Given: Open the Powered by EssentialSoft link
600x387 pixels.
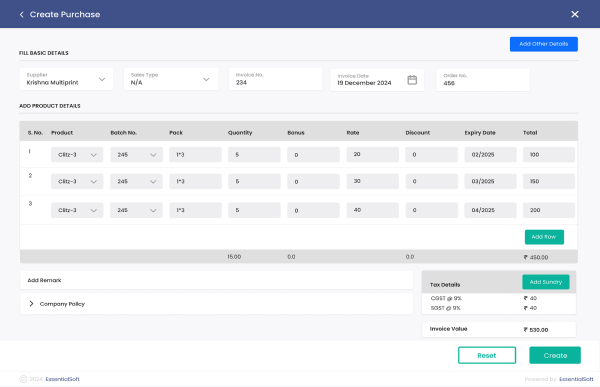Looking at the screenshot, I should pos(576,379).
